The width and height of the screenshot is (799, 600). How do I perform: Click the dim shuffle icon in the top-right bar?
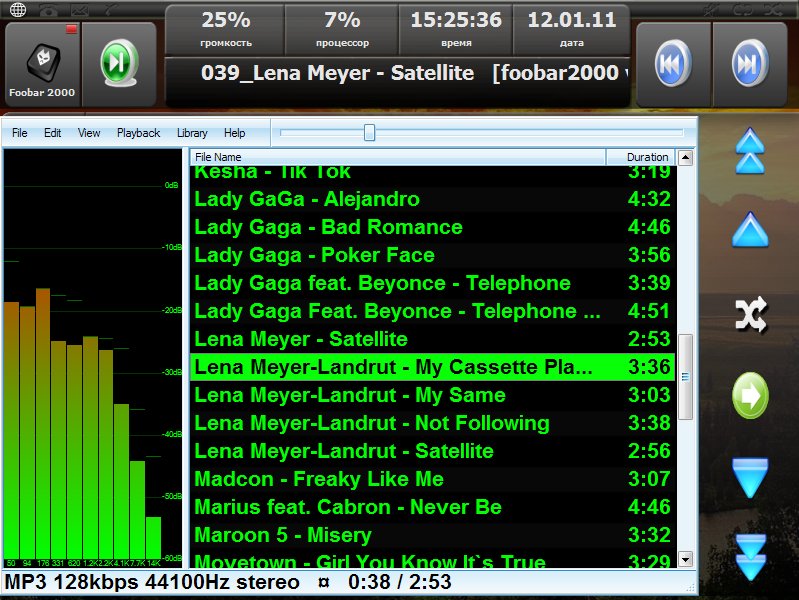click(x=773, y=9)
